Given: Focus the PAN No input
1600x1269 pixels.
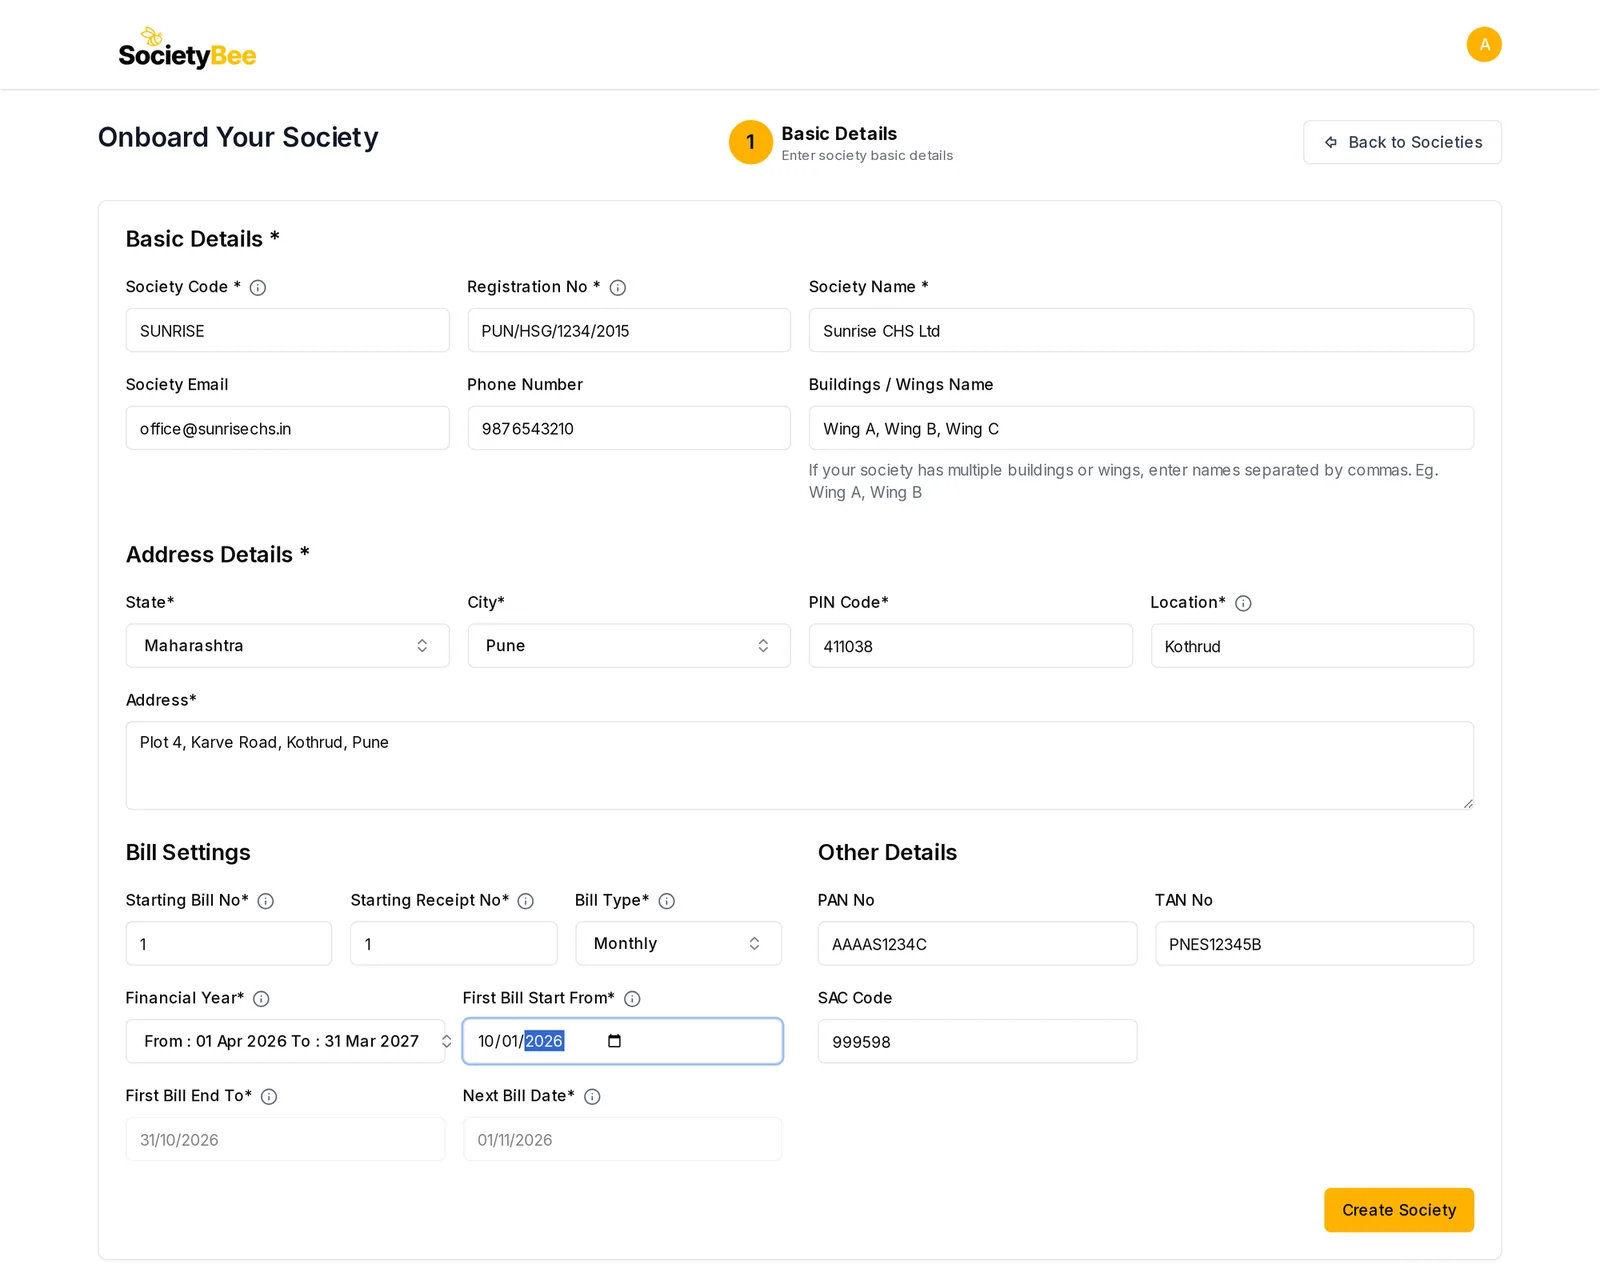Looking at the screenshot, I should click(977, 944).
